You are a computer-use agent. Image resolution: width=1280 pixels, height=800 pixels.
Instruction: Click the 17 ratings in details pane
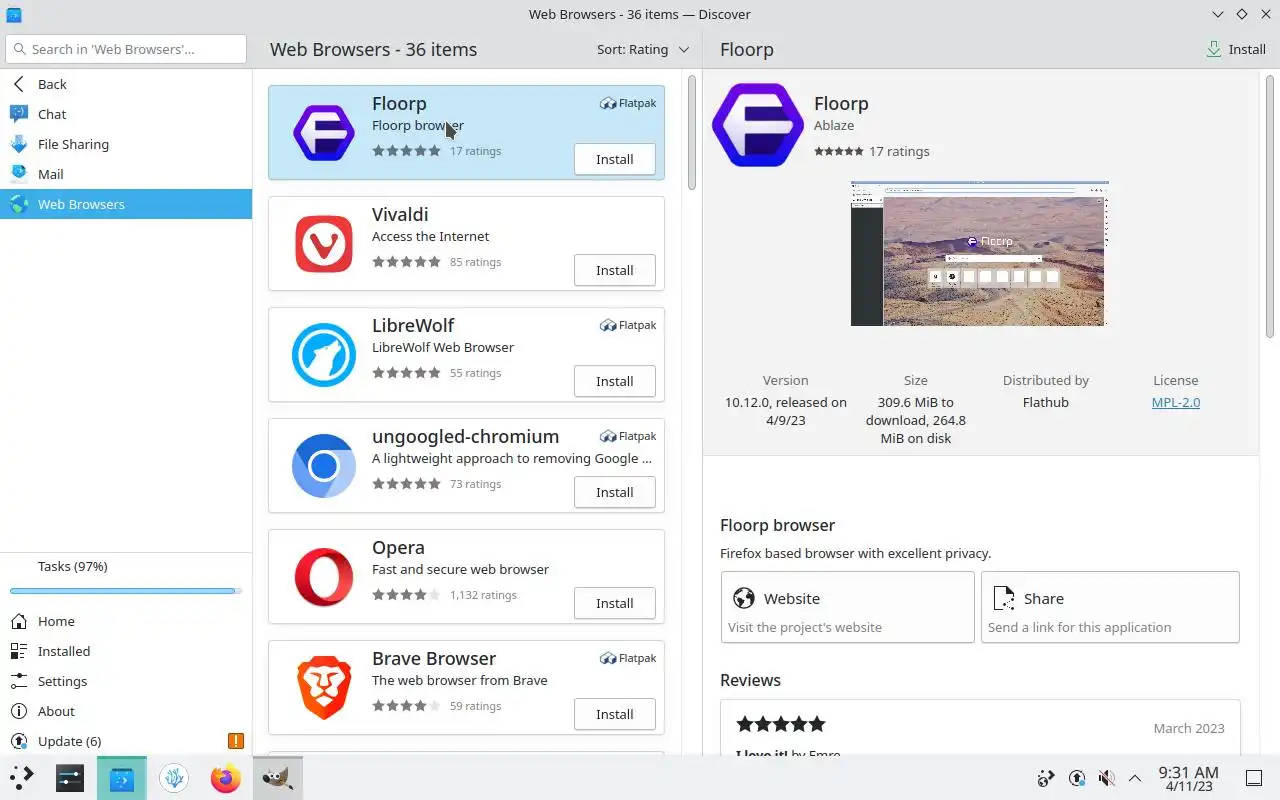[x=899, y=151]
